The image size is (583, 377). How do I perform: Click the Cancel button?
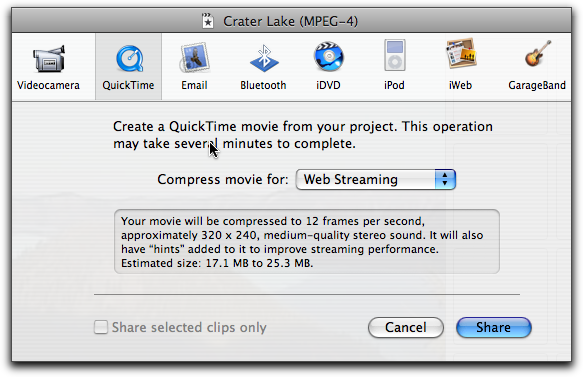pos(406,328)
